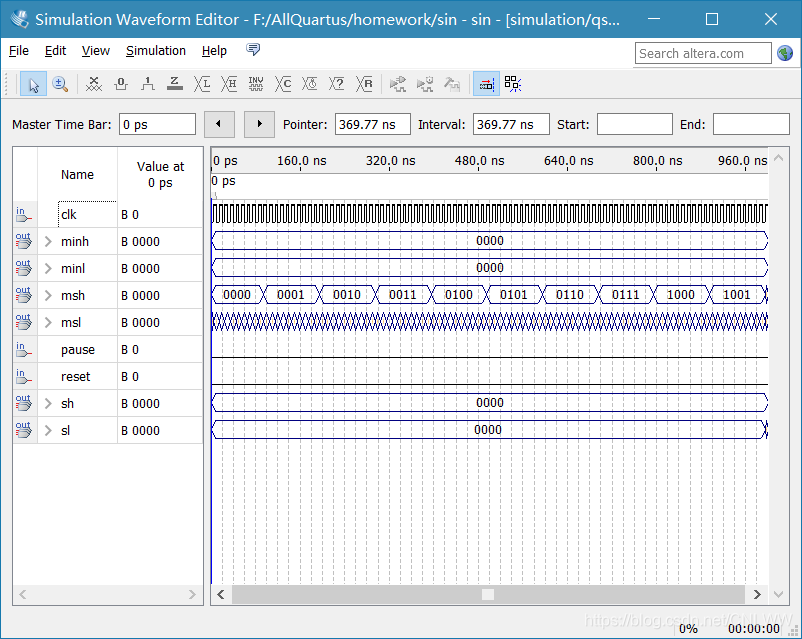Screen dimensions: 802x639
Task: Open Arbitrary Value (X?) tool
Action: point(337,84)
